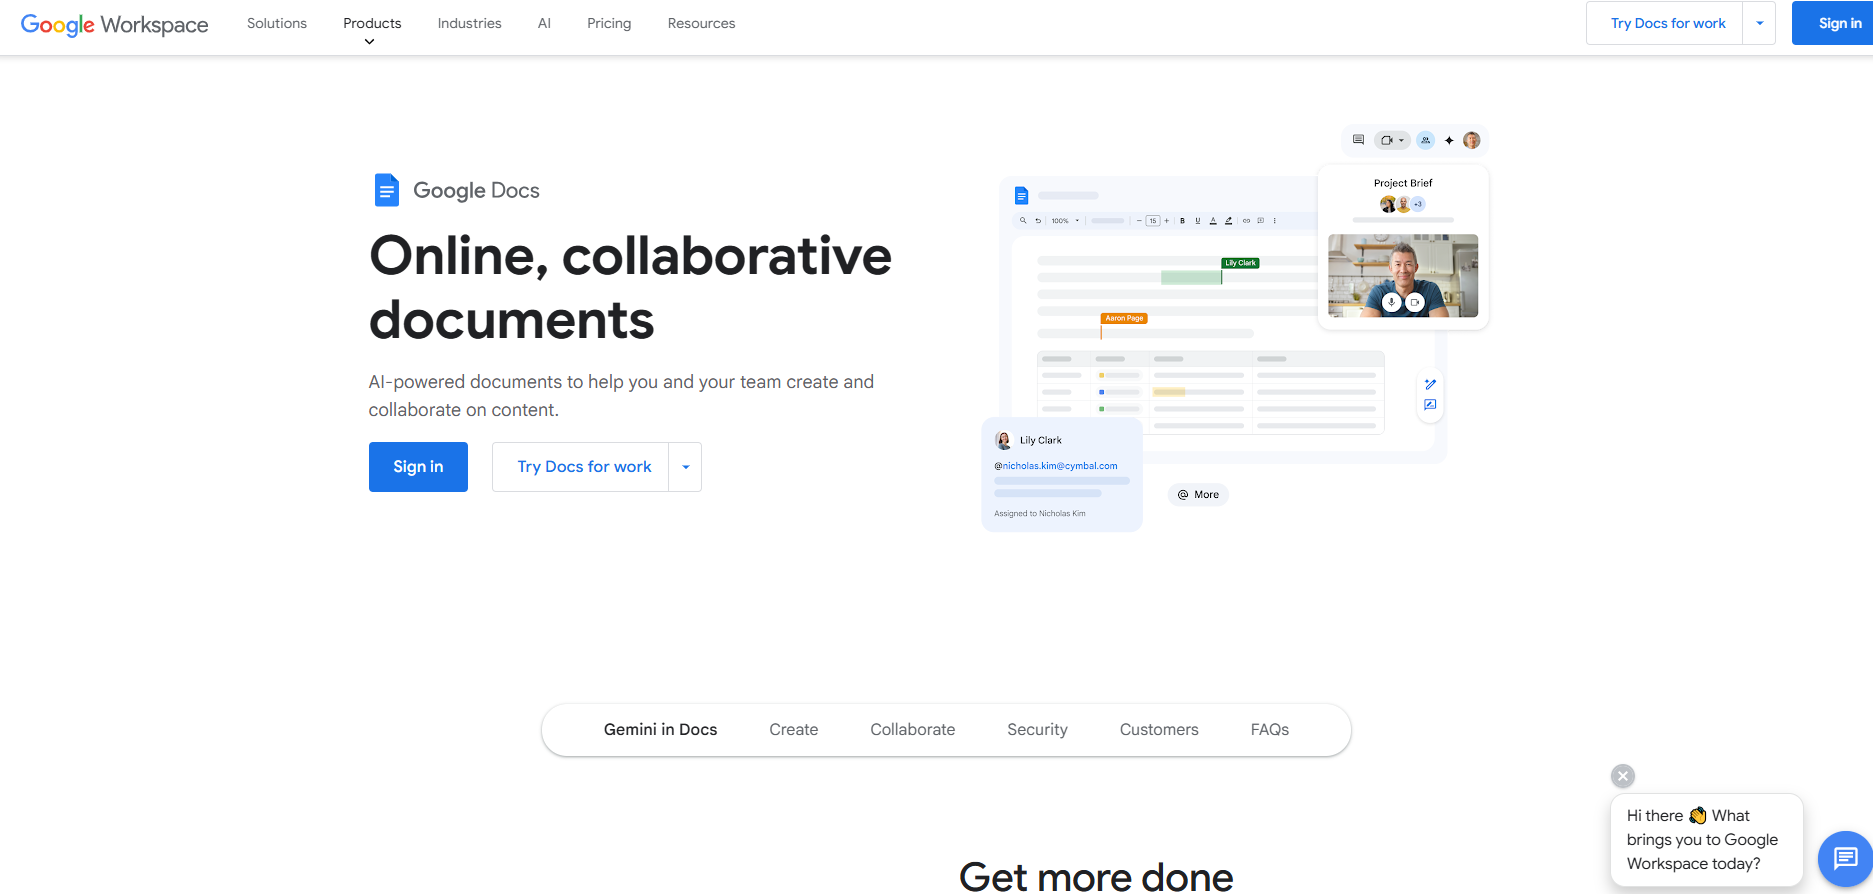Click the magnifier search icon in illustration toolbar
The image size is (1873, 894).
click(1023, 220)
